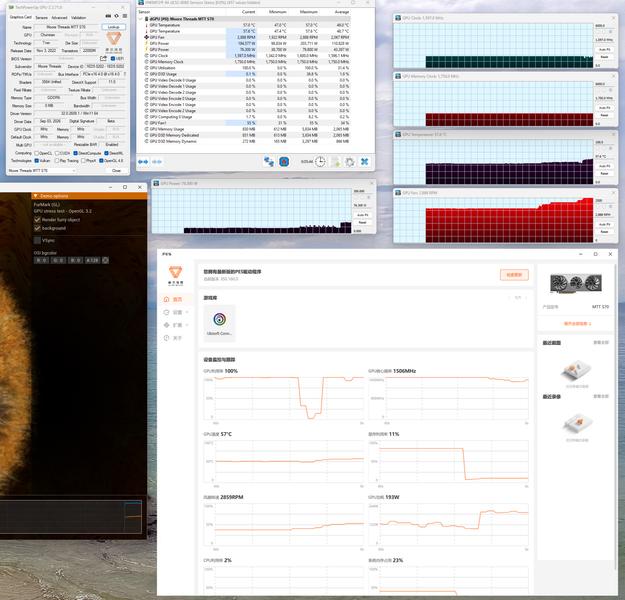Expand the extensions chevron in PES sidebar

pos(187,325)
